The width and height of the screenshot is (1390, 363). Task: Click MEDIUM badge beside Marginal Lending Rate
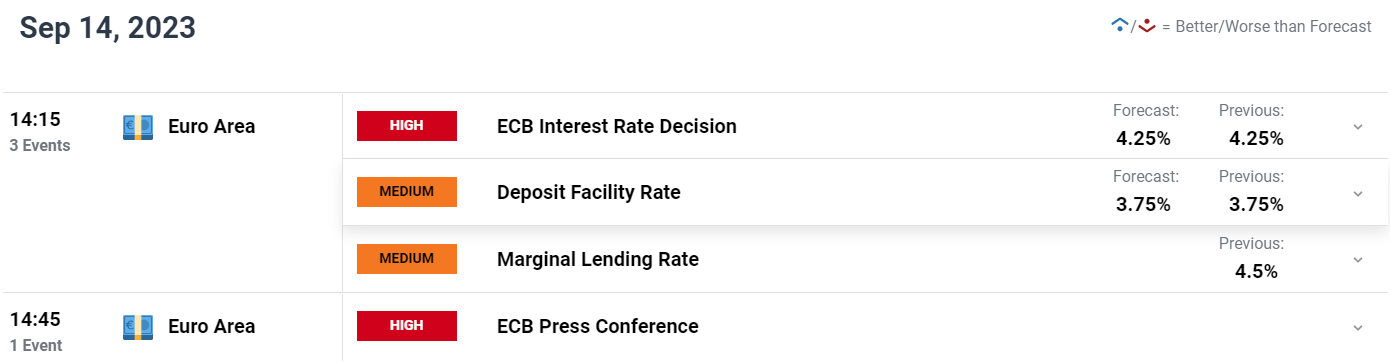pos(407,259)
